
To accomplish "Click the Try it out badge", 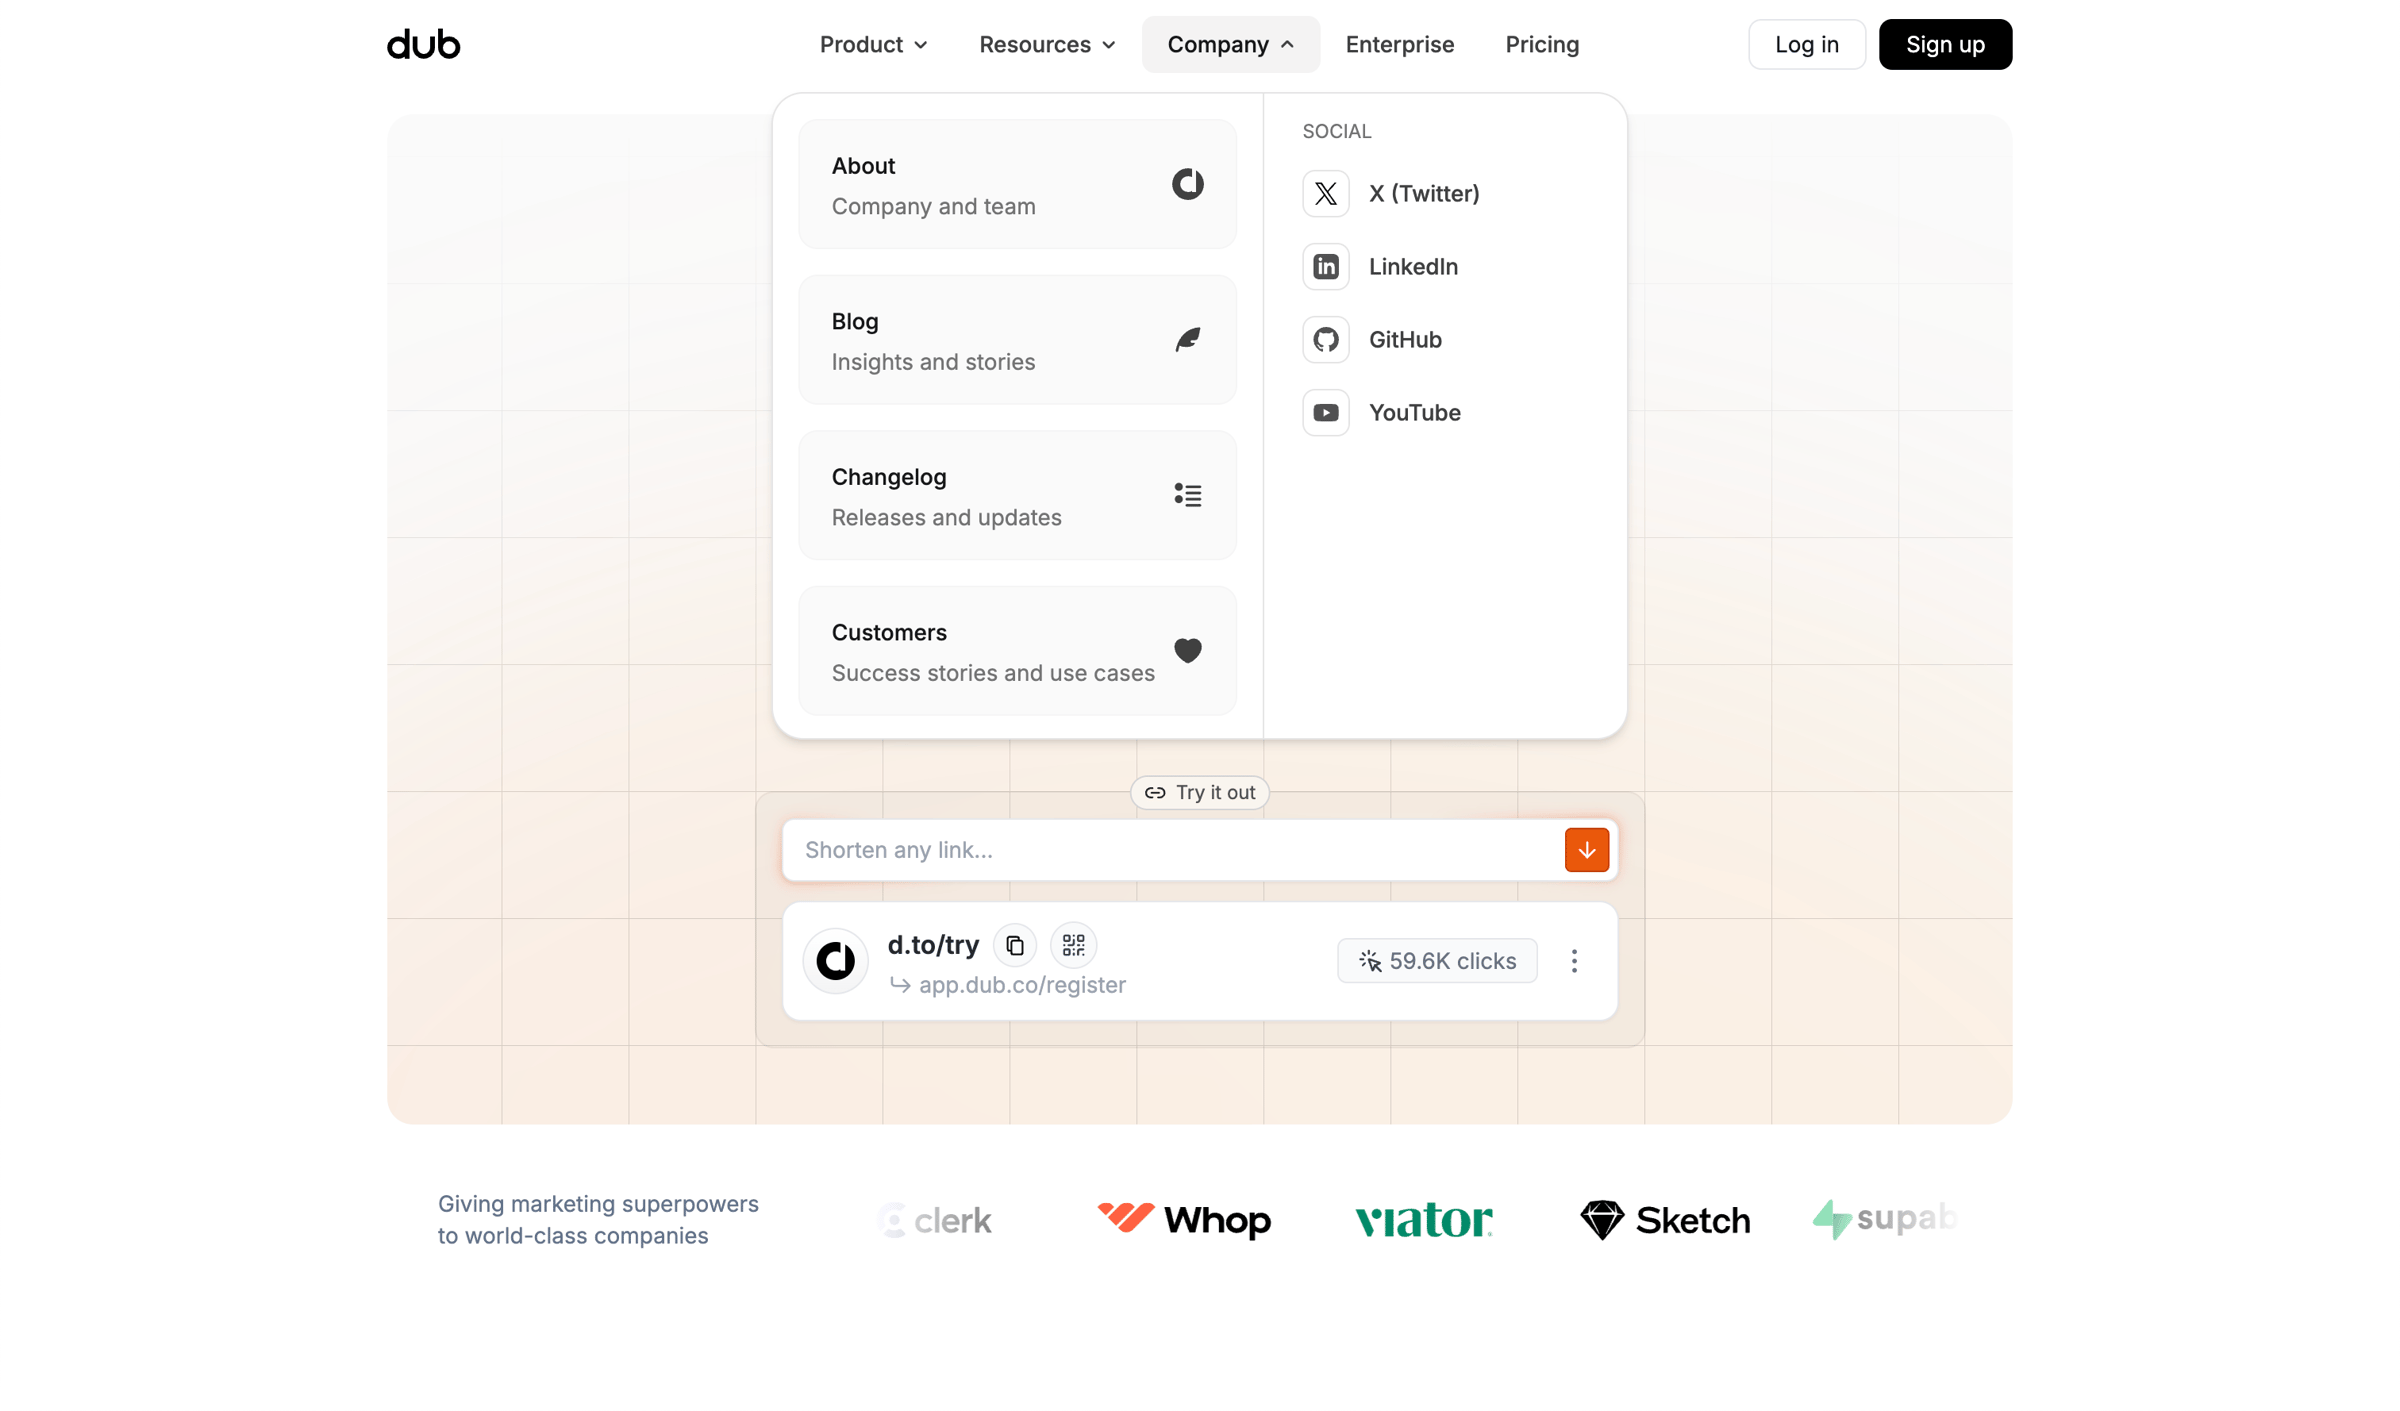I will click(x=1199, y=792).
